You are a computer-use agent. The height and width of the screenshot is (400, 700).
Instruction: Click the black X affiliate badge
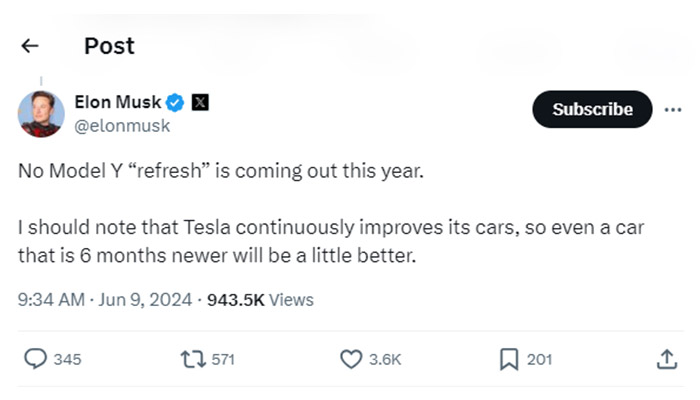pyautogui.click(x=200, y=102)
